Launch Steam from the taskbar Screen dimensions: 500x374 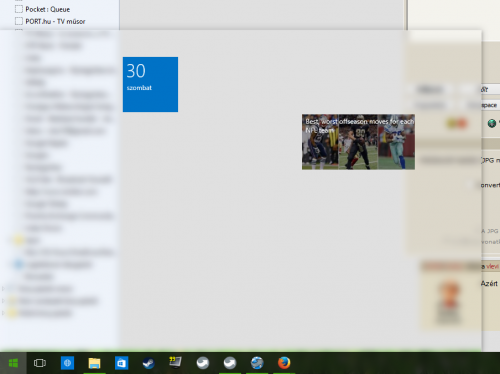click(x=149, y=363)
